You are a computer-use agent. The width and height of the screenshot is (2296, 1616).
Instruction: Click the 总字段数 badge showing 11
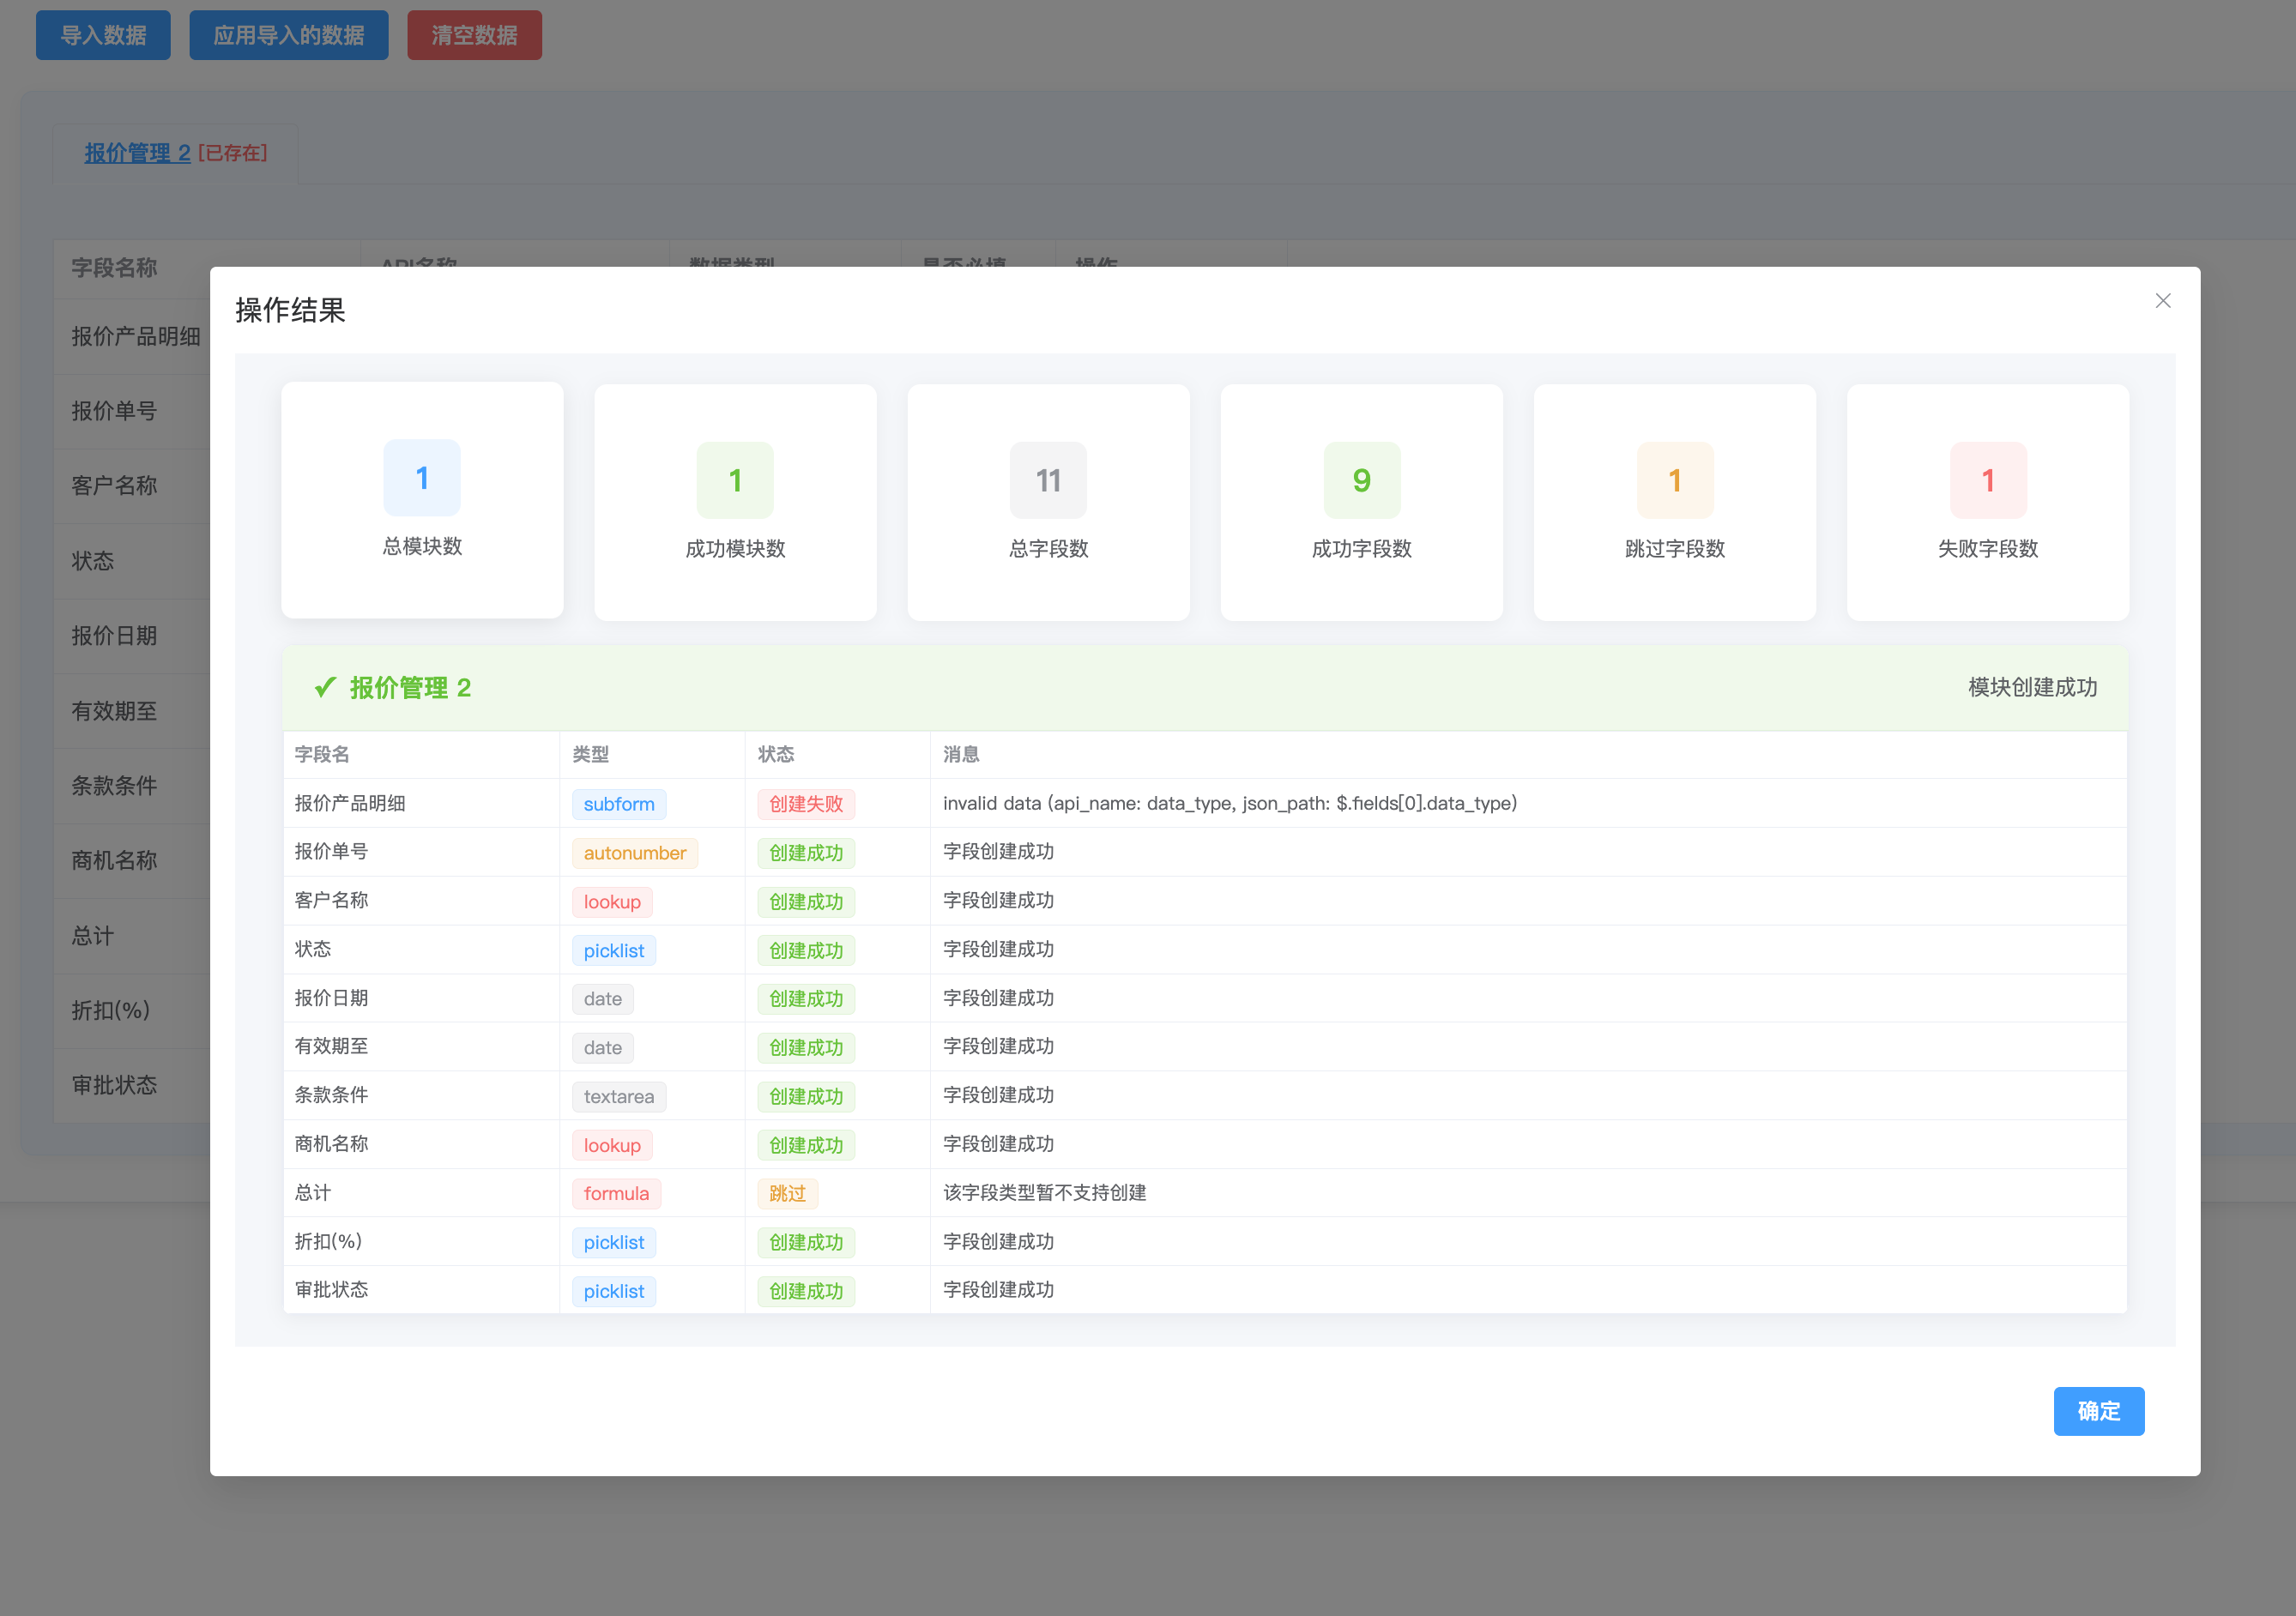coord(1048,481)
